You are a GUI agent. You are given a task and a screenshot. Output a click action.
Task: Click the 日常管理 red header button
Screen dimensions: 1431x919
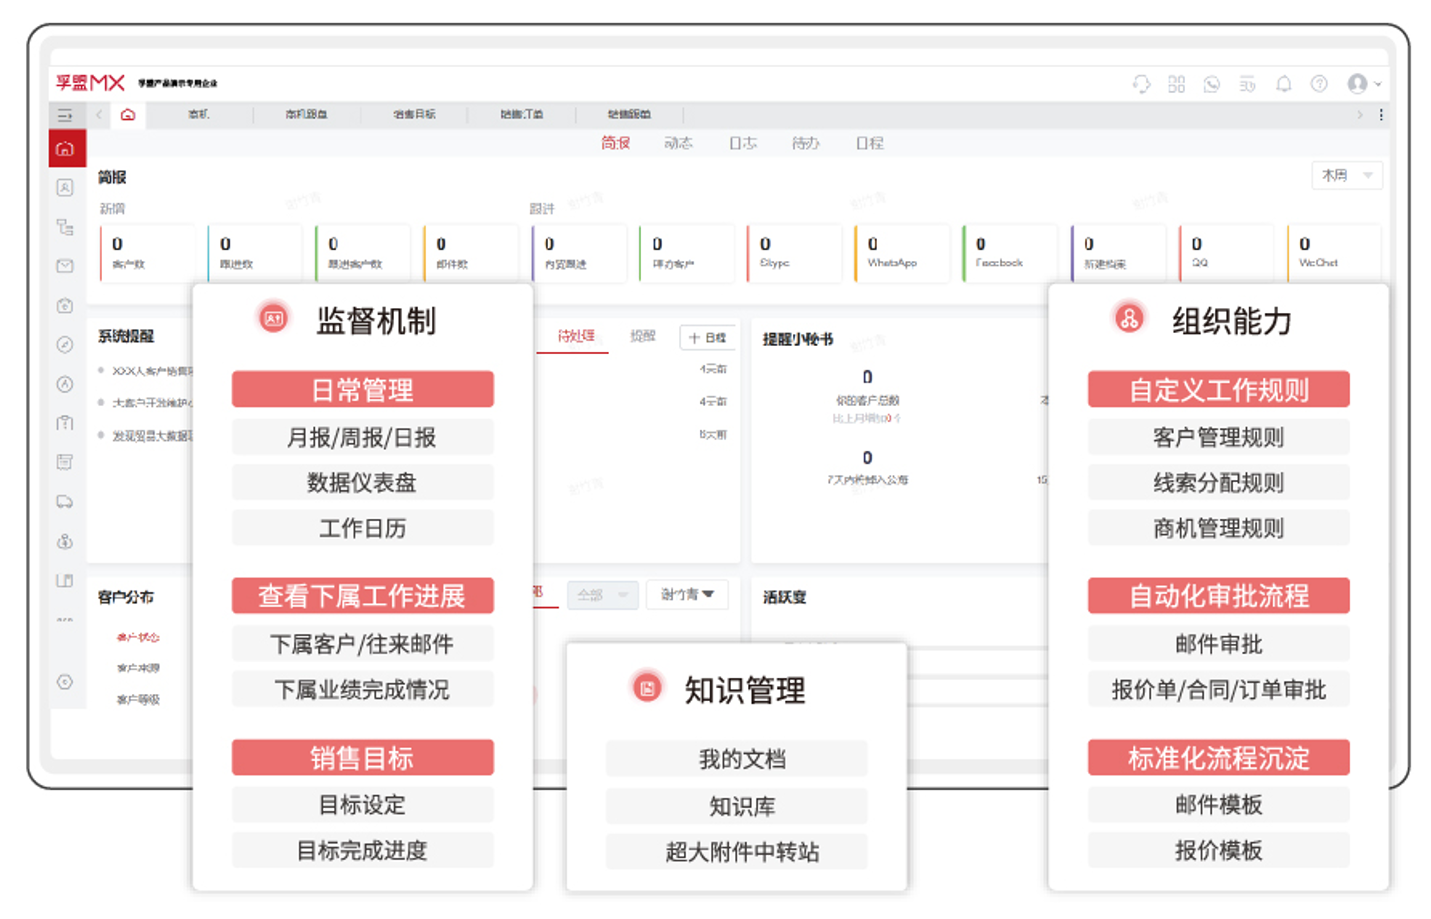362,390
